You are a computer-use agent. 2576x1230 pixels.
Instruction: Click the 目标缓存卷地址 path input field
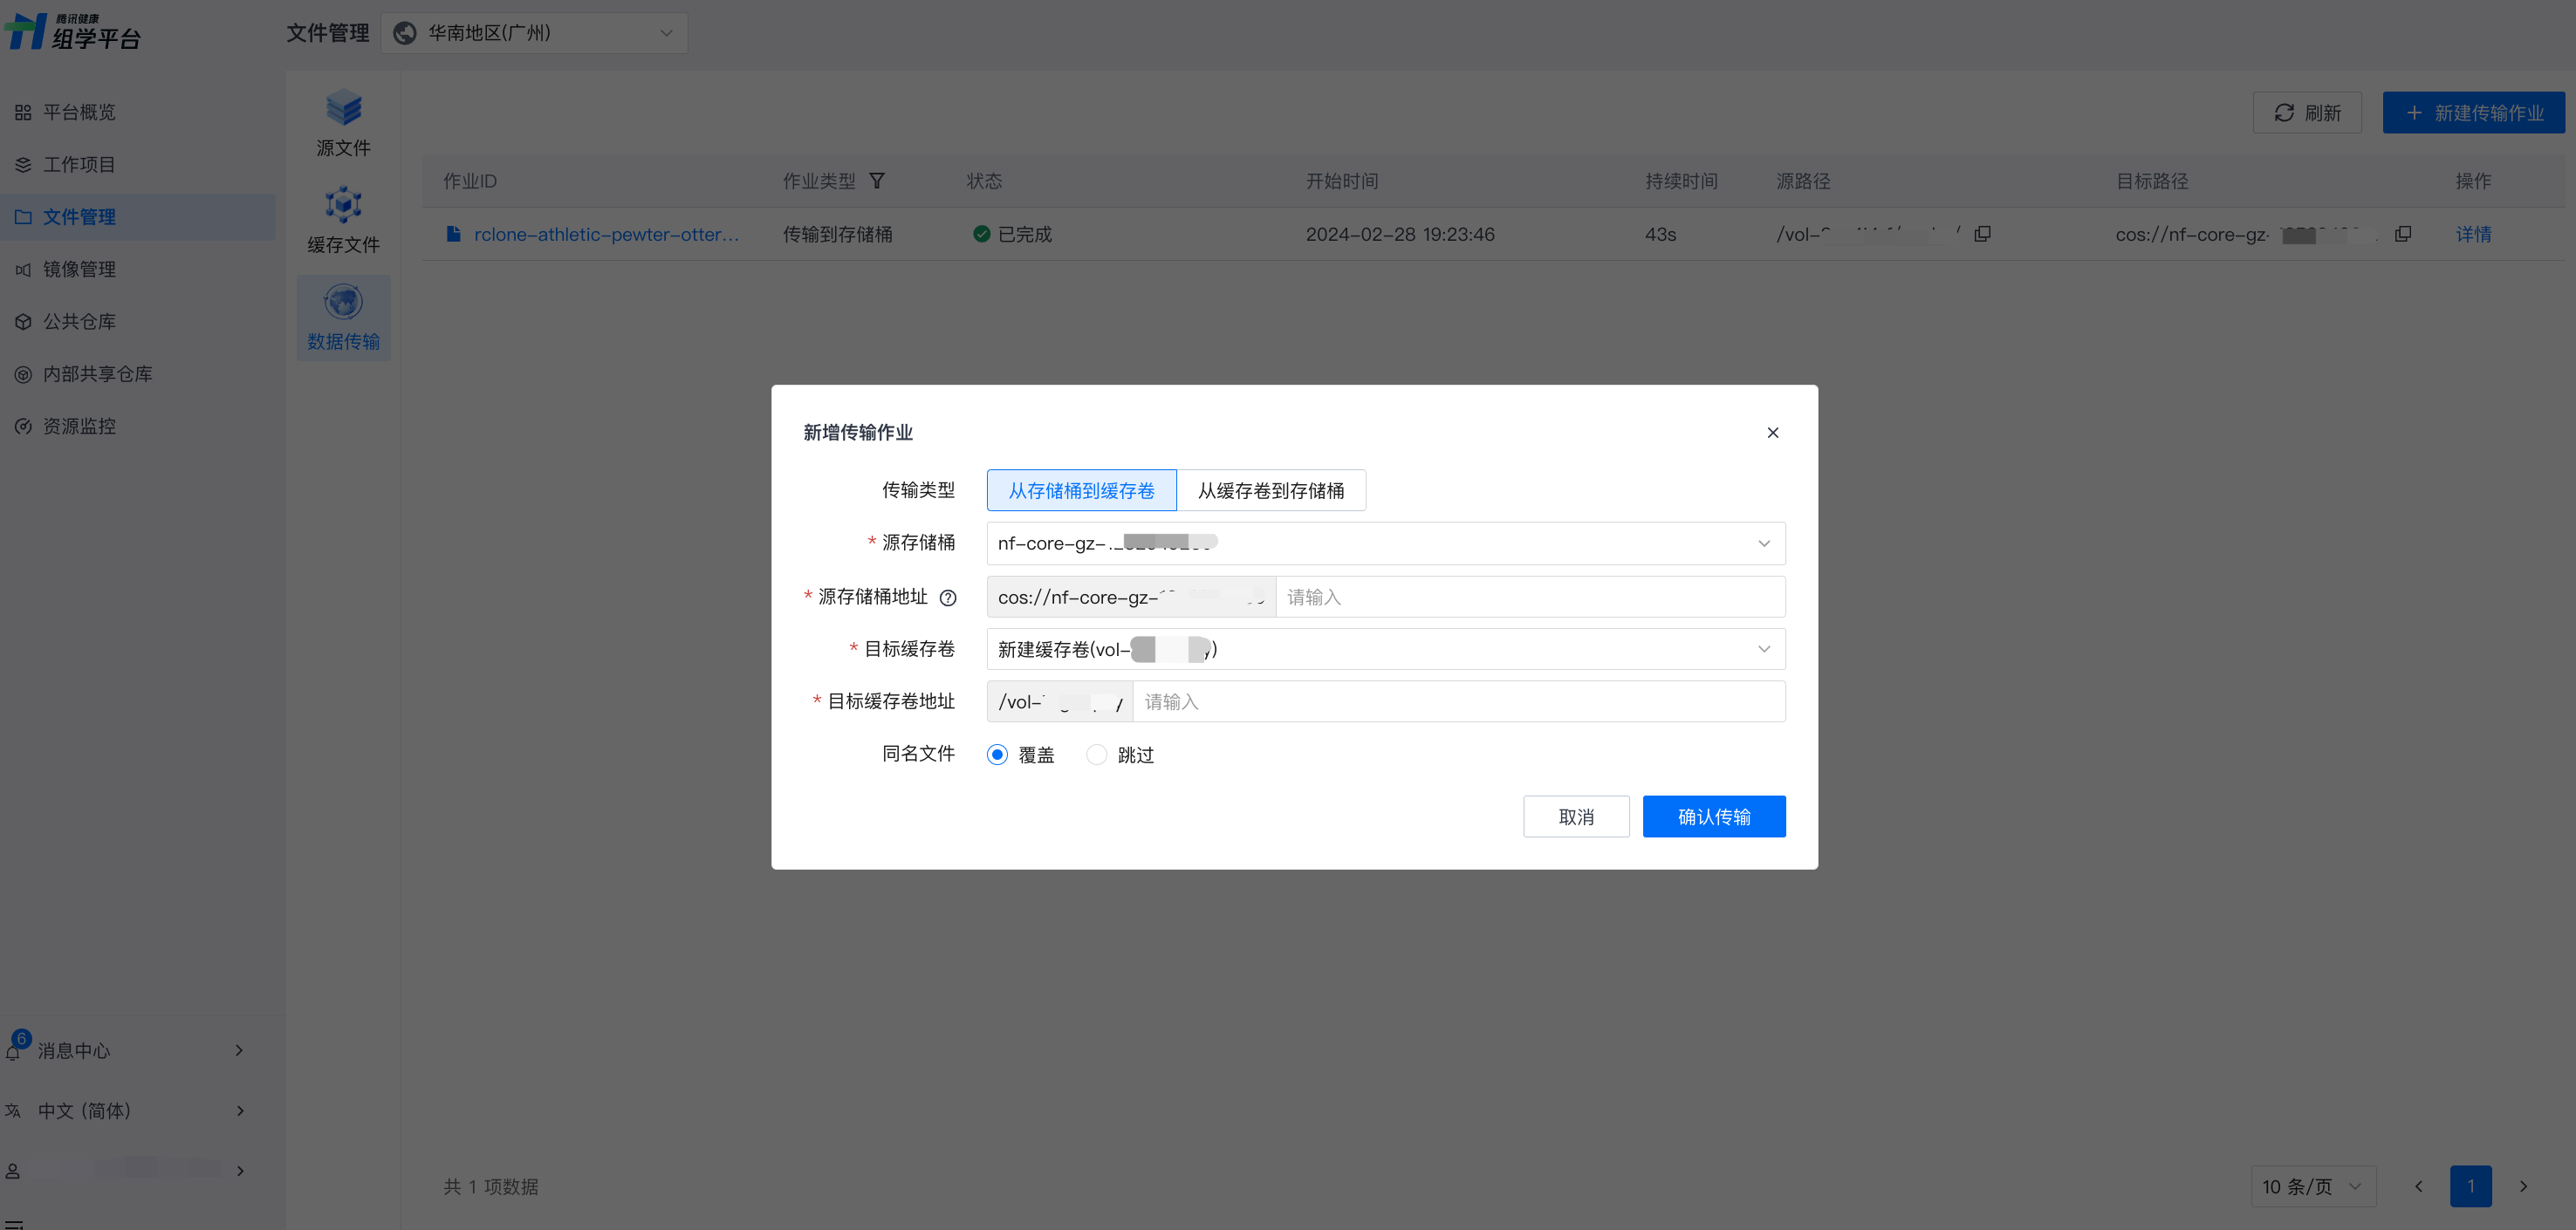[x=1457, y=702]
